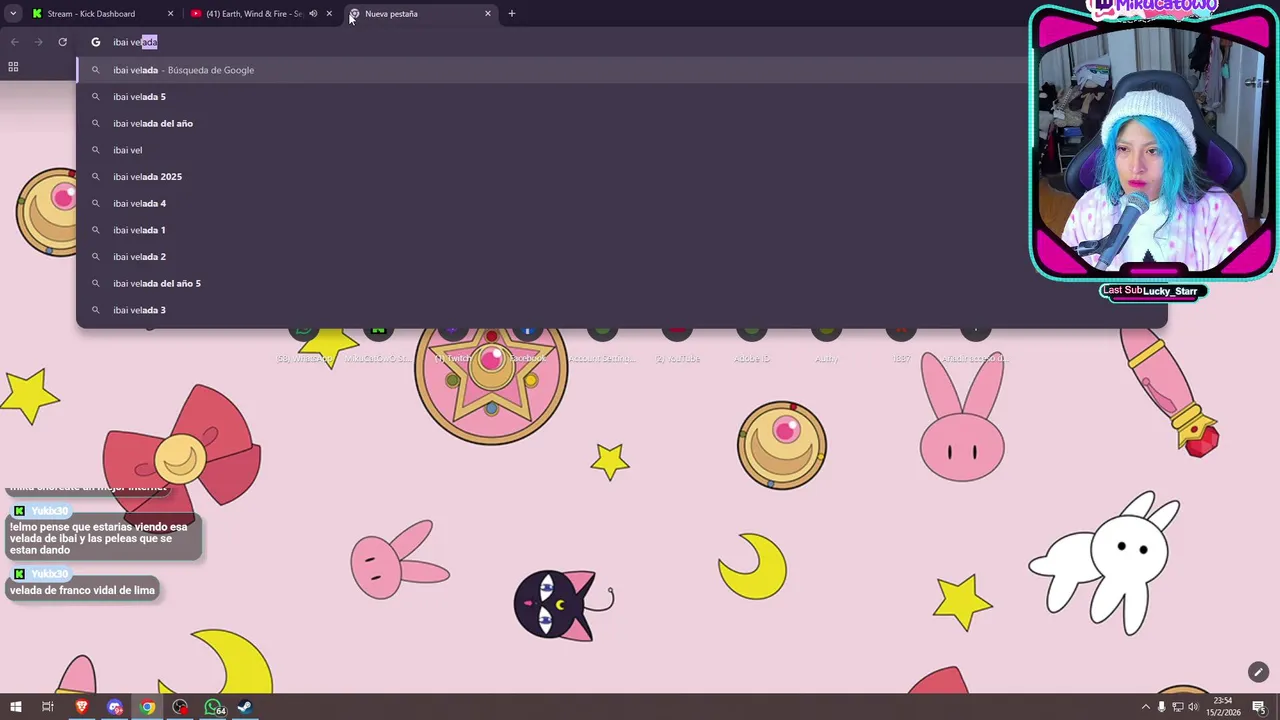Select suggestion 'ibai velada 4'
The height and width of the screenshot is (720, 1280).
tap(620, 203)
